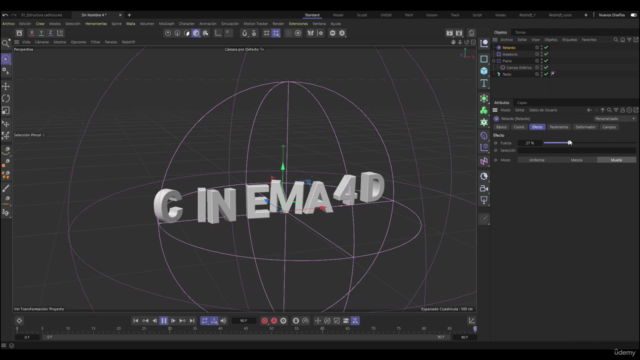
Task: Toggle the coordinate system button
Action: [60, 33]
